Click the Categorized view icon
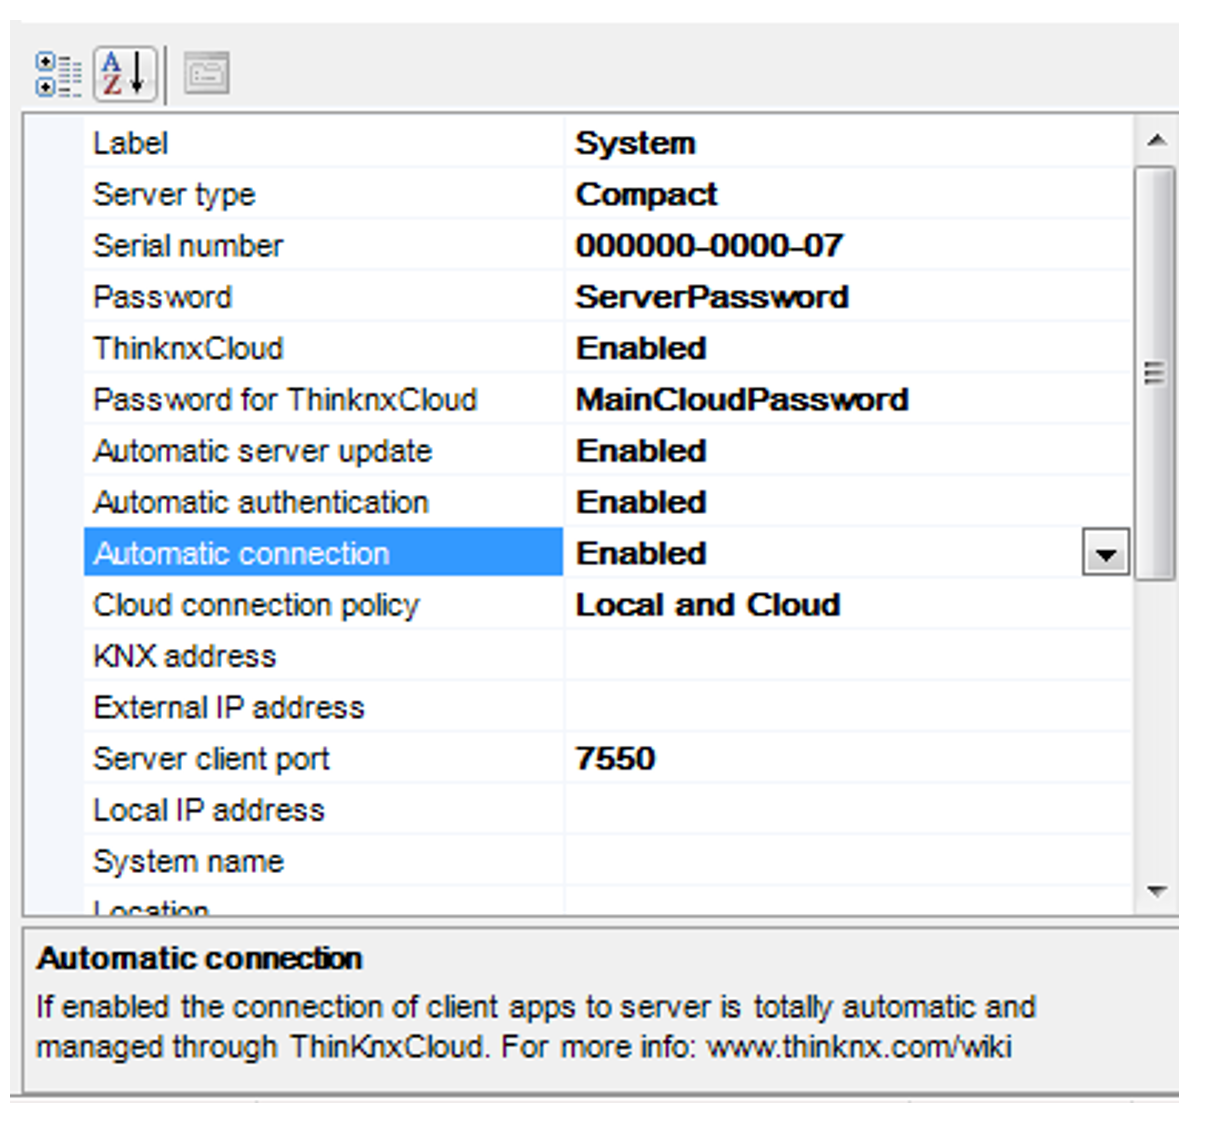The height and width of the screenshot is (1125, 1210). pos(58,74)
